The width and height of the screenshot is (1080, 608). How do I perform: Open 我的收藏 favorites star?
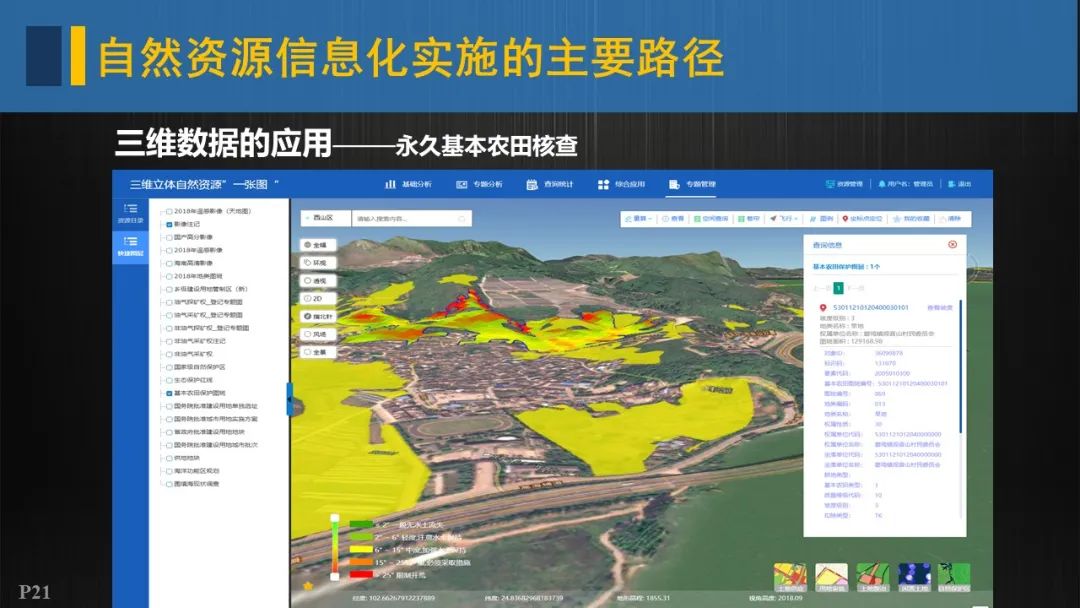(x=911, y=218)
